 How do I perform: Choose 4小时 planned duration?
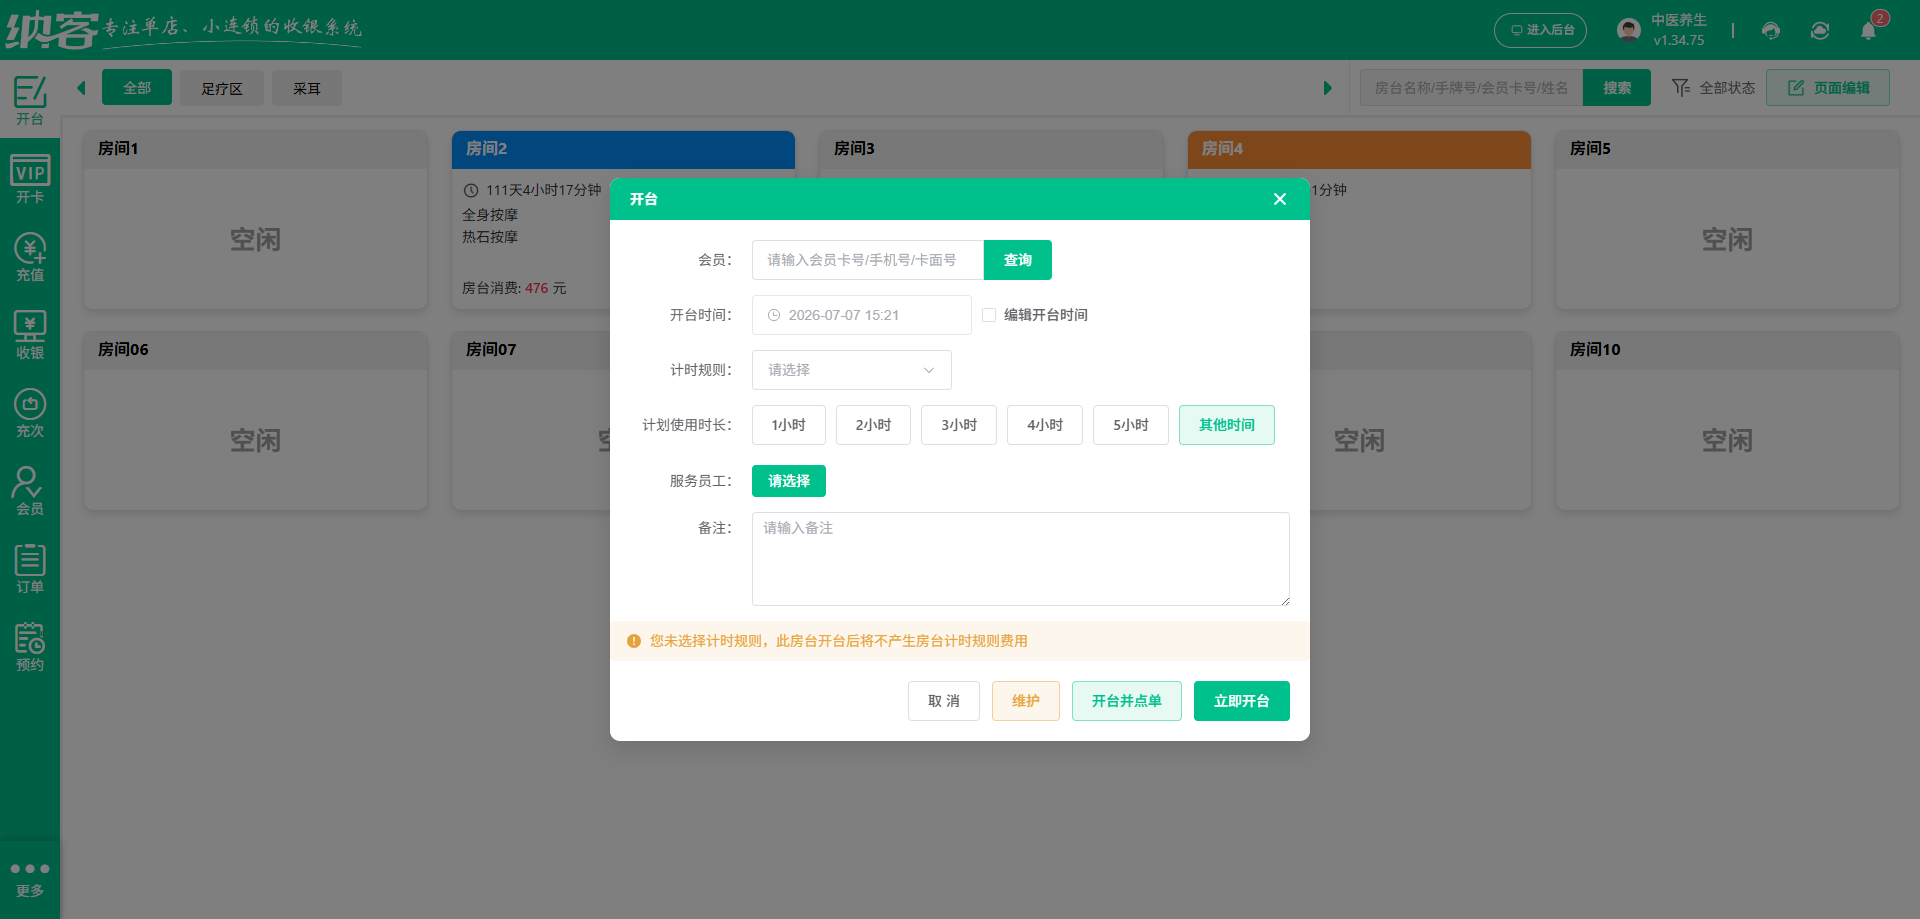click(1045, 425)
